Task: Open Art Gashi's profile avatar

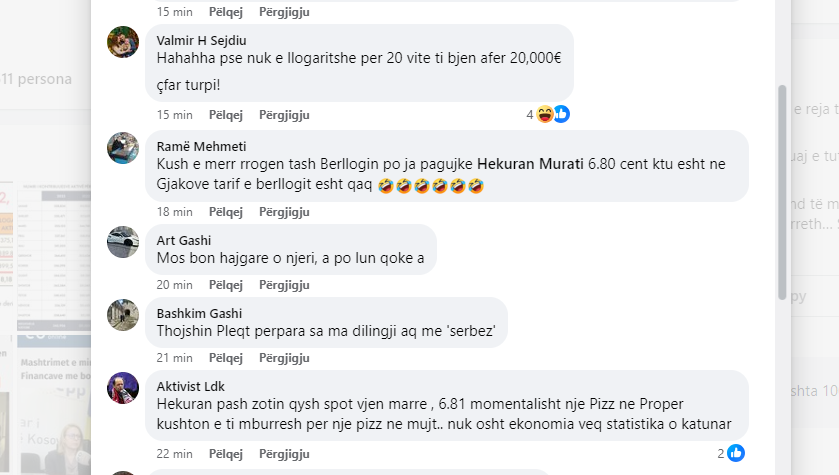Action: (123, 242)
